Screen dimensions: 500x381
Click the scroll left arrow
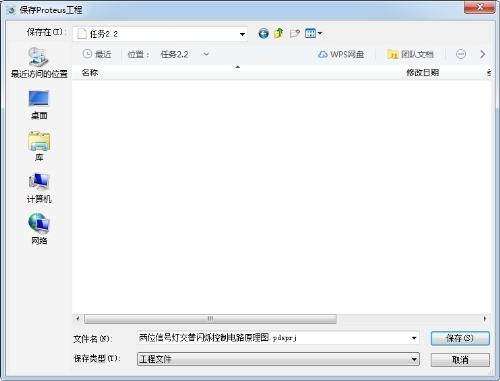coord(78,319)
